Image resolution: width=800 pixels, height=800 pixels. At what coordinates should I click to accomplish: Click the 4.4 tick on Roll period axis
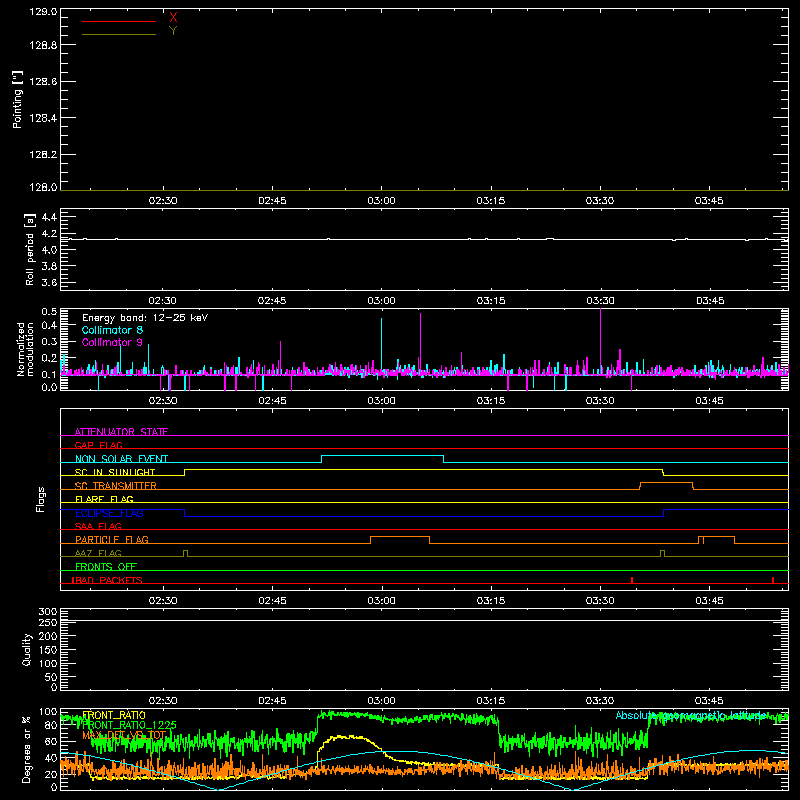coord(49,217)
